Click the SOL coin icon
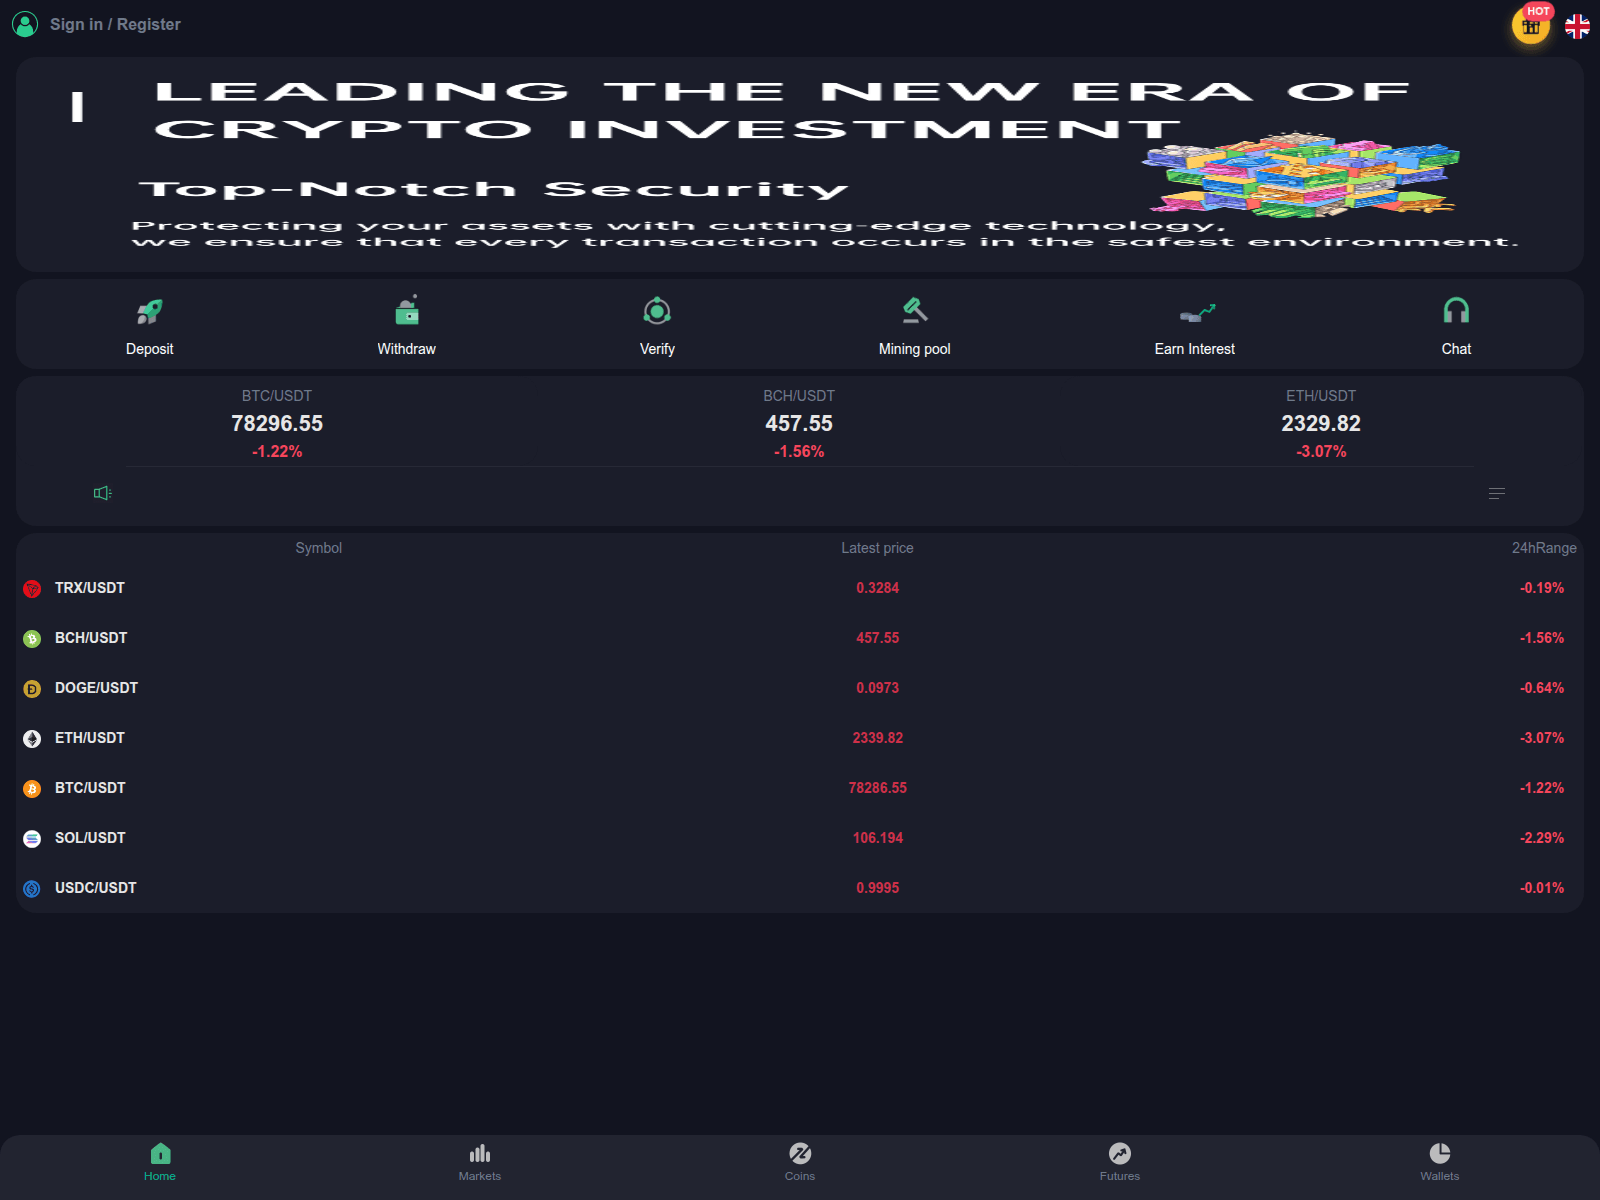 coord(32,839)
